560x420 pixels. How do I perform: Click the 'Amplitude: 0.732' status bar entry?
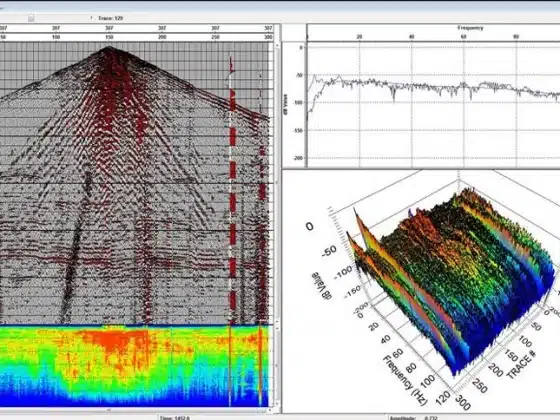tap(414, 418)
